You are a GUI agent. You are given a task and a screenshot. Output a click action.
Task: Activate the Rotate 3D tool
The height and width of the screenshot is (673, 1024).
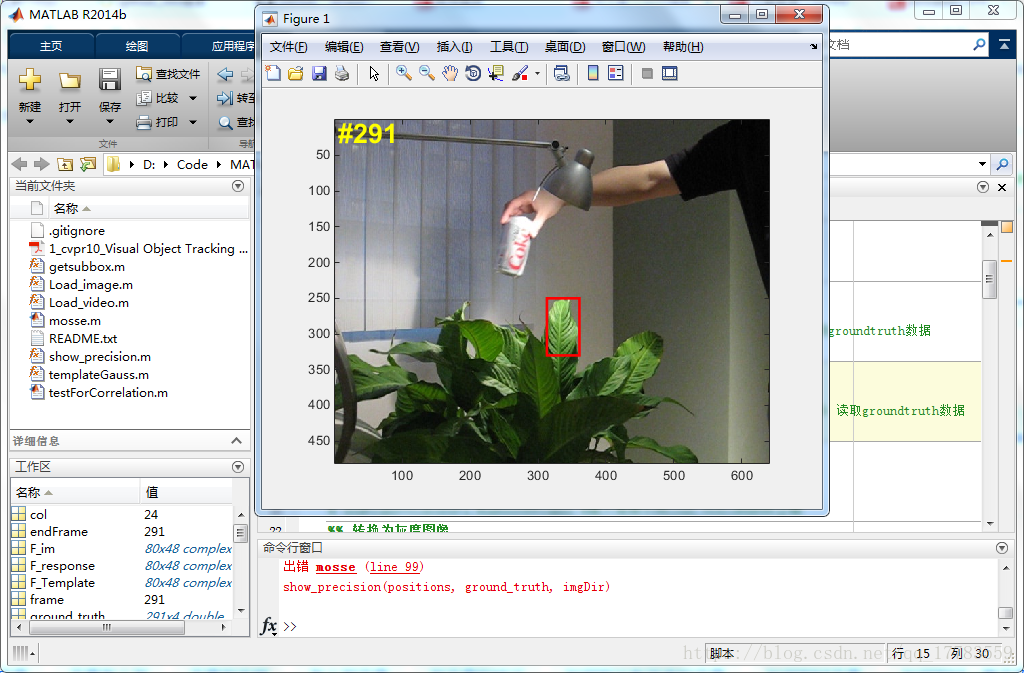pos(472,73)
